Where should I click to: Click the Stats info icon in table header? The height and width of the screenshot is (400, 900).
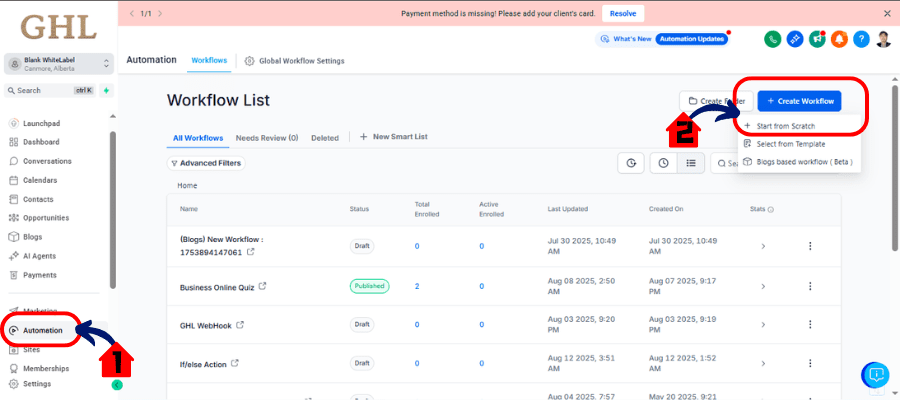tap(770, 209)
